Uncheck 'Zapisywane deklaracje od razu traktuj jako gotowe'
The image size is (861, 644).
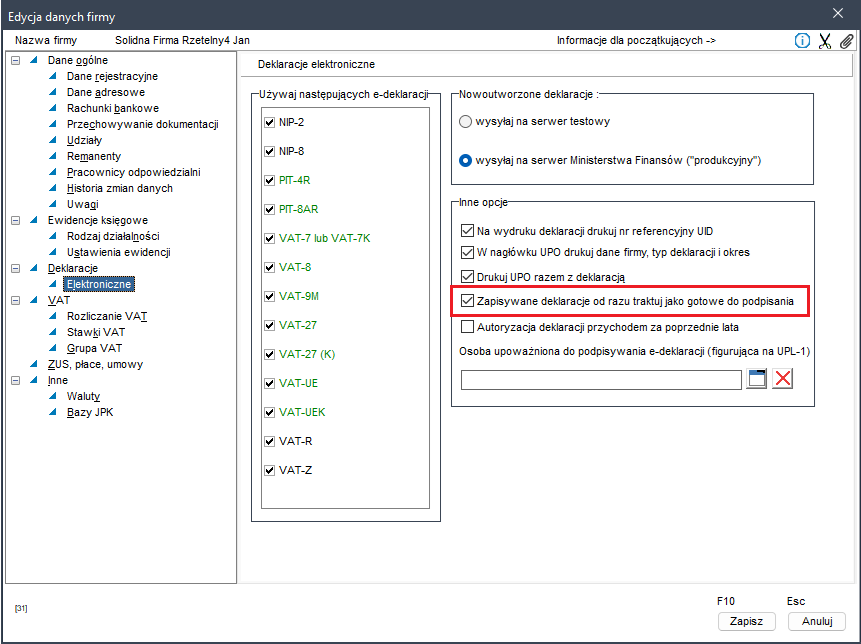(x=467, y=301)
